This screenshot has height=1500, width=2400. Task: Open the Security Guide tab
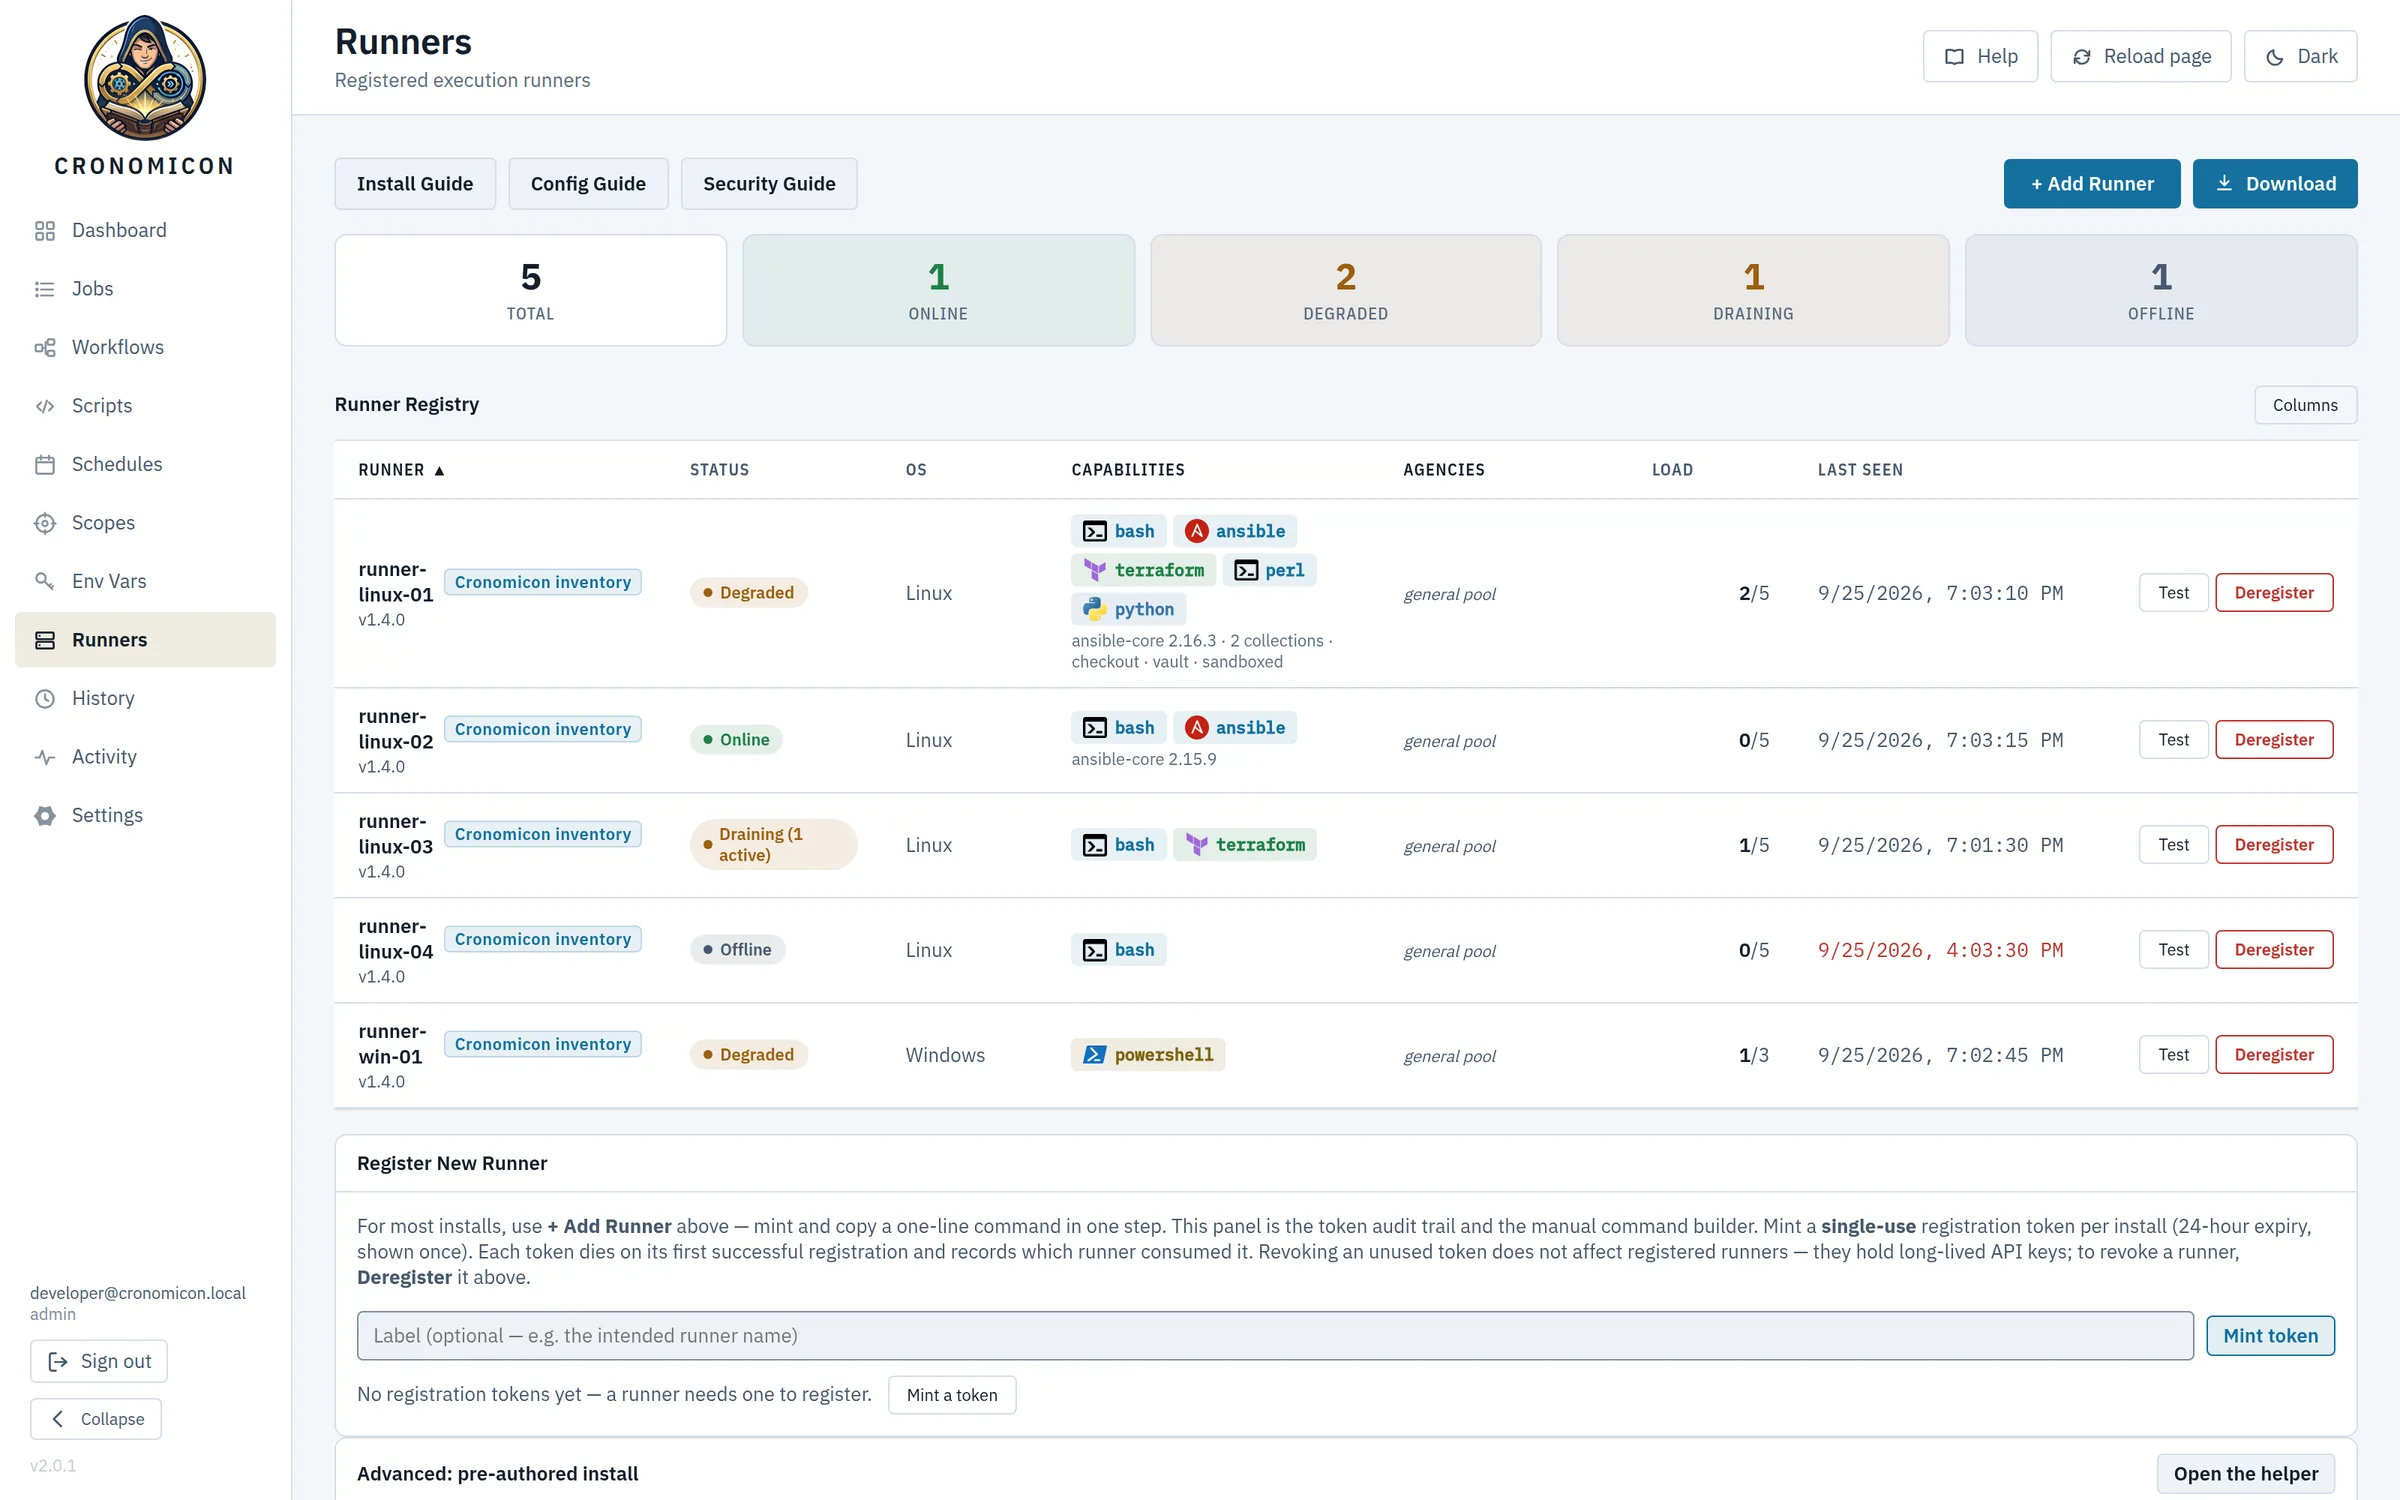[769, 184]
